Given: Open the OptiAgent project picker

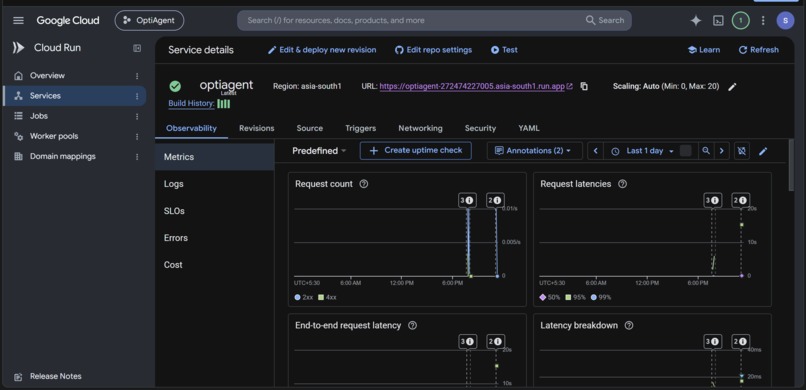Looking at the screenshot, I should 149,21.
